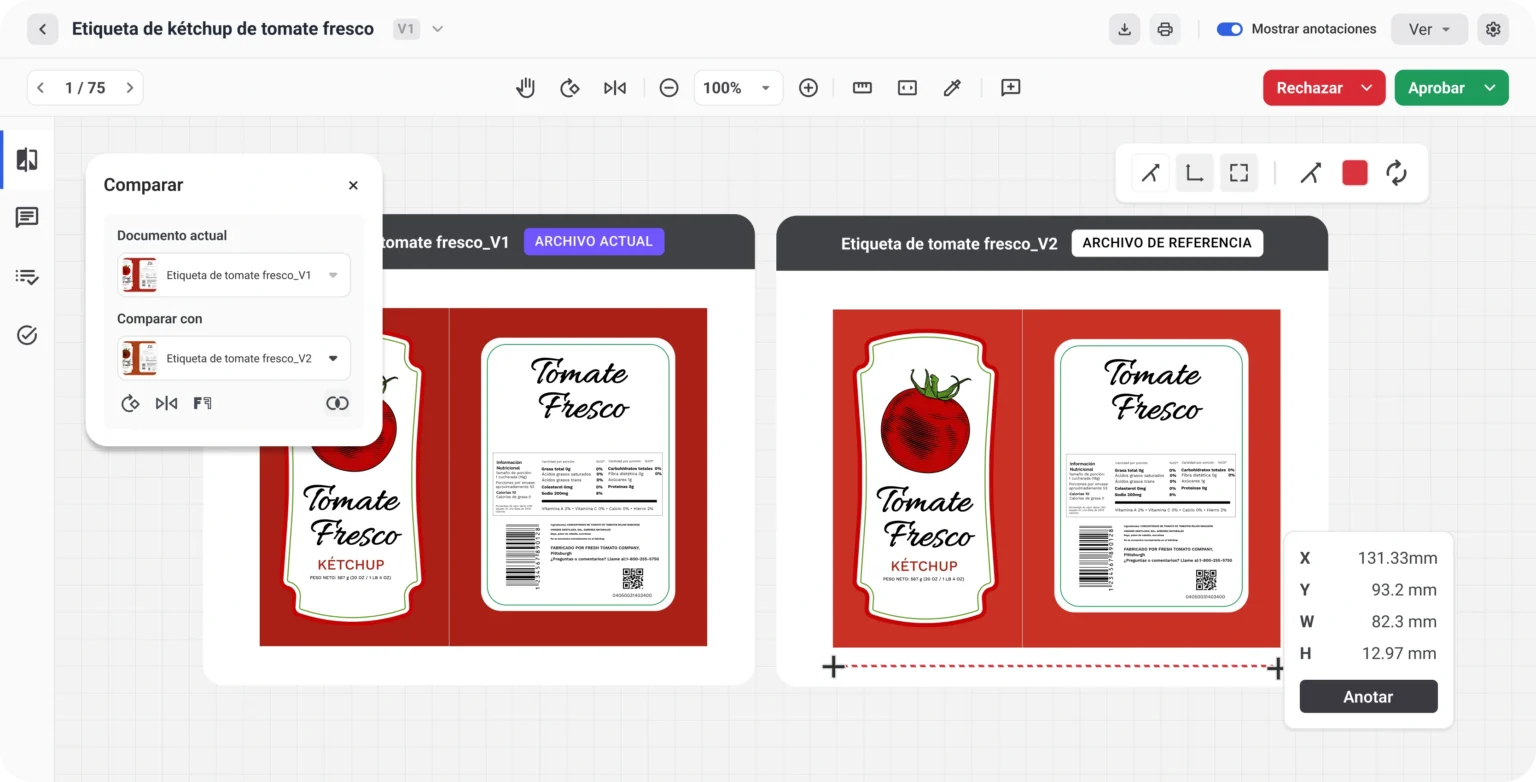Select the eyedropper color picker tool
The height and width of the screenshot is (782, 1536).
(952, 88)
